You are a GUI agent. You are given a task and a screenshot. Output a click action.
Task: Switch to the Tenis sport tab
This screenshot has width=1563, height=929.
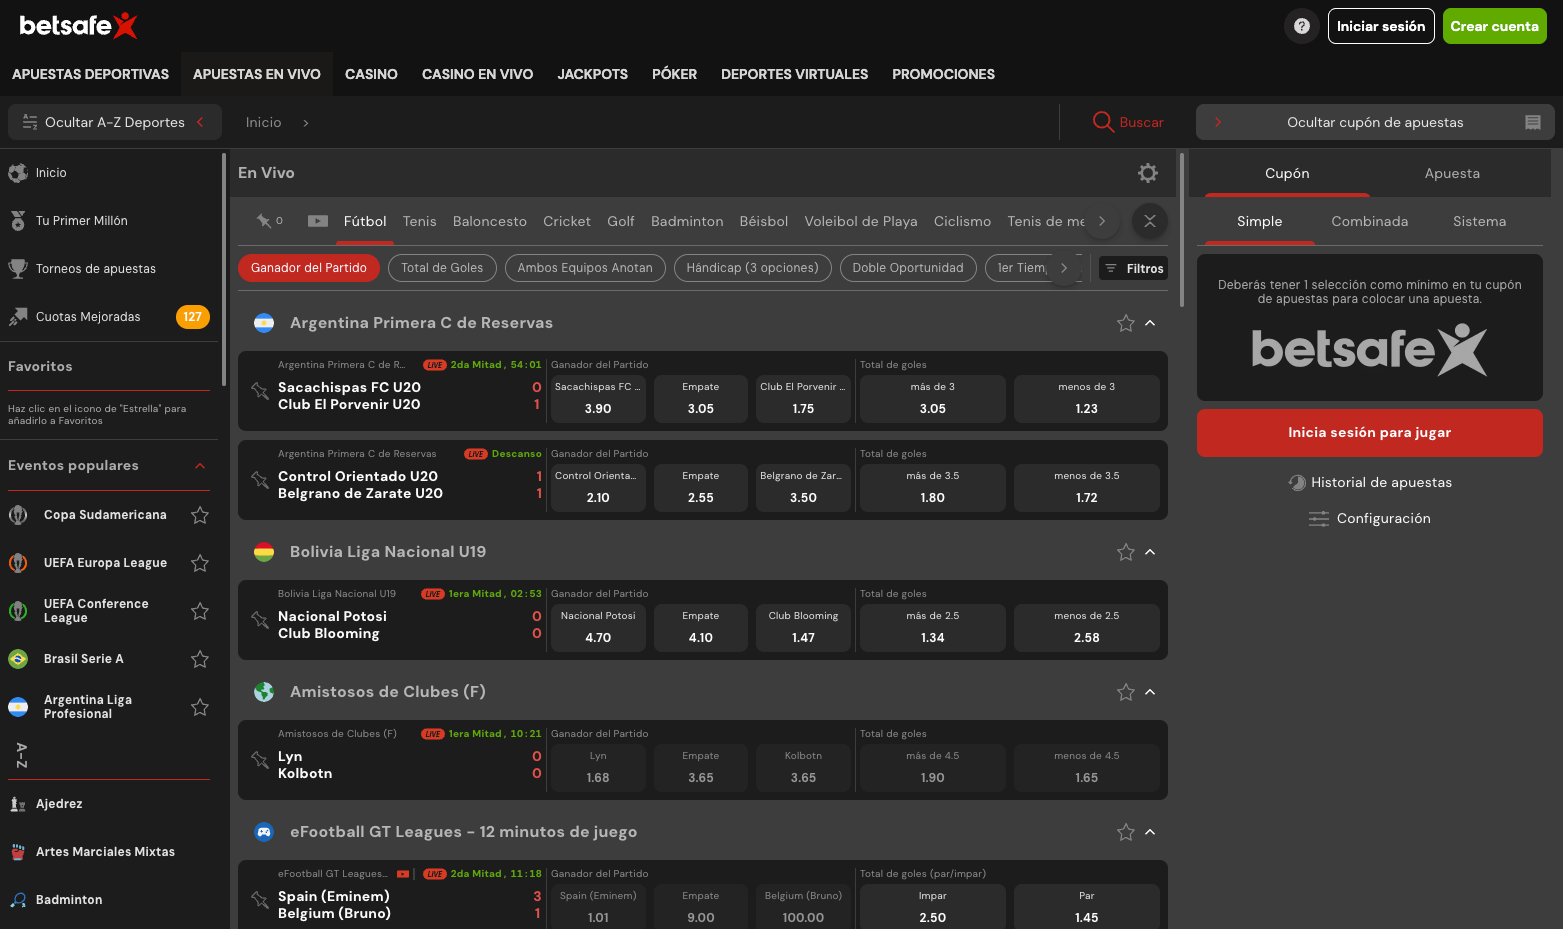[419, 221]
